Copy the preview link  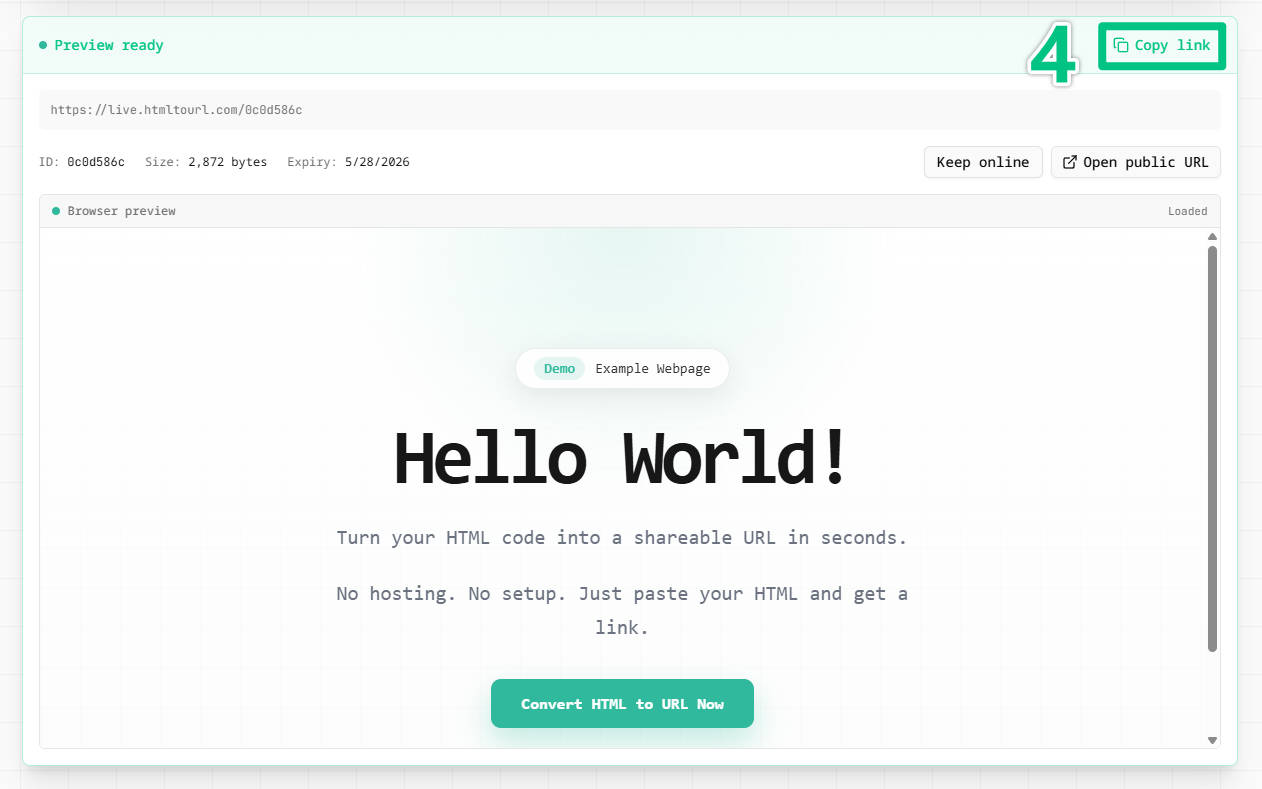[x=1161, y=45]
